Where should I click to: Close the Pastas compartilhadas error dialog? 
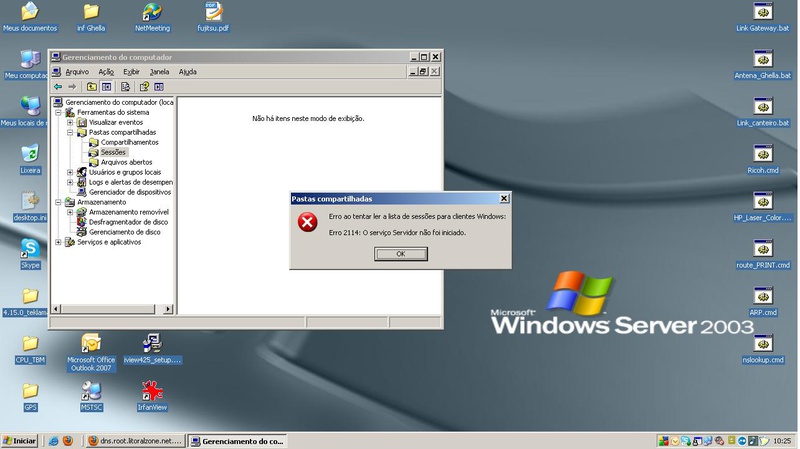(504, 198)
